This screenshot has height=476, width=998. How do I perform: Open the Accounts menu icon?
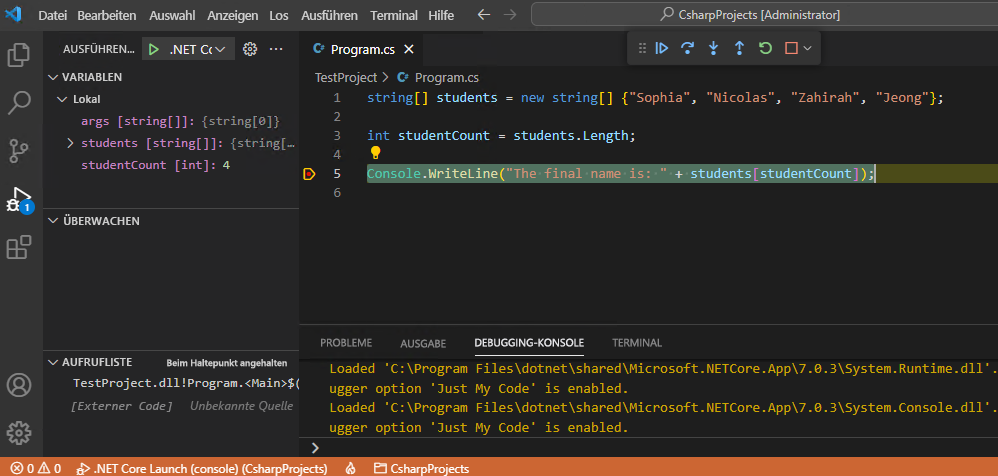pyautogui.click(x=18, y=385)
